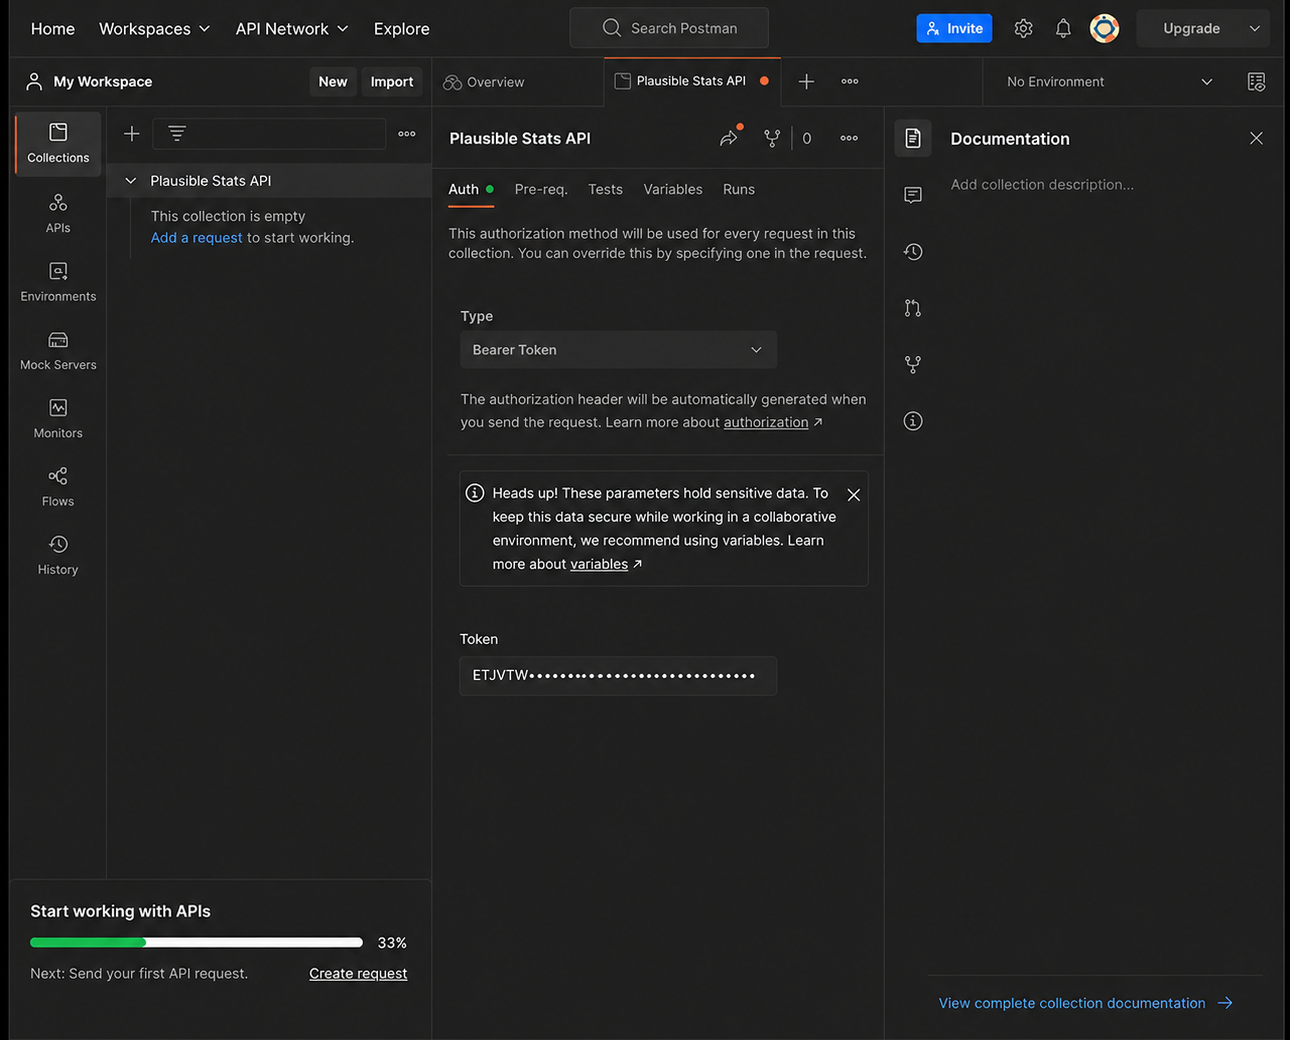Open collections panel three-dot options menu
This screenshot has height=1040, width=1290.
coord(407,133)
